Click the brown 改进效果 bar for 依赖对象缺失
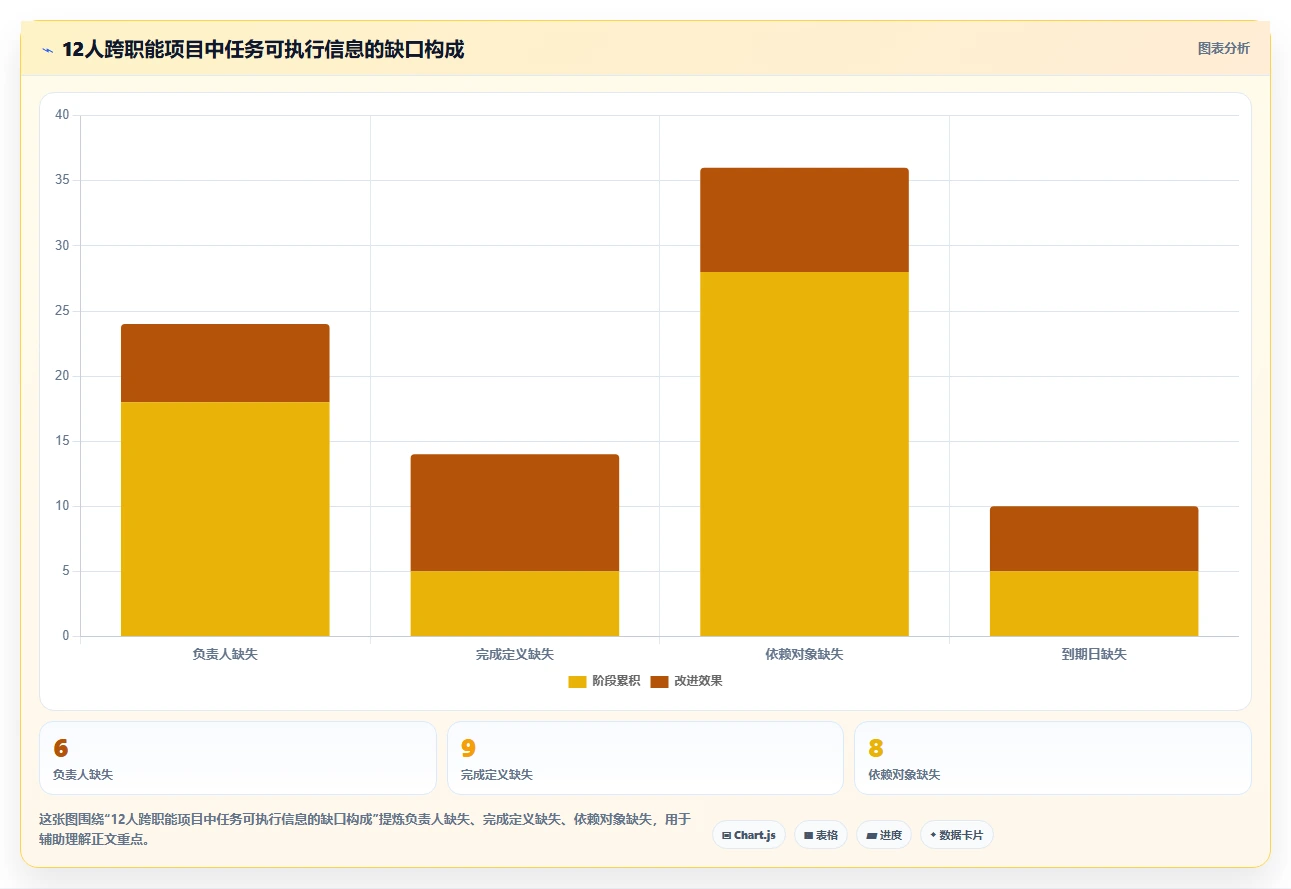Screen dimensions: 1291x889 pyautogui.click(x=804, y=220)
